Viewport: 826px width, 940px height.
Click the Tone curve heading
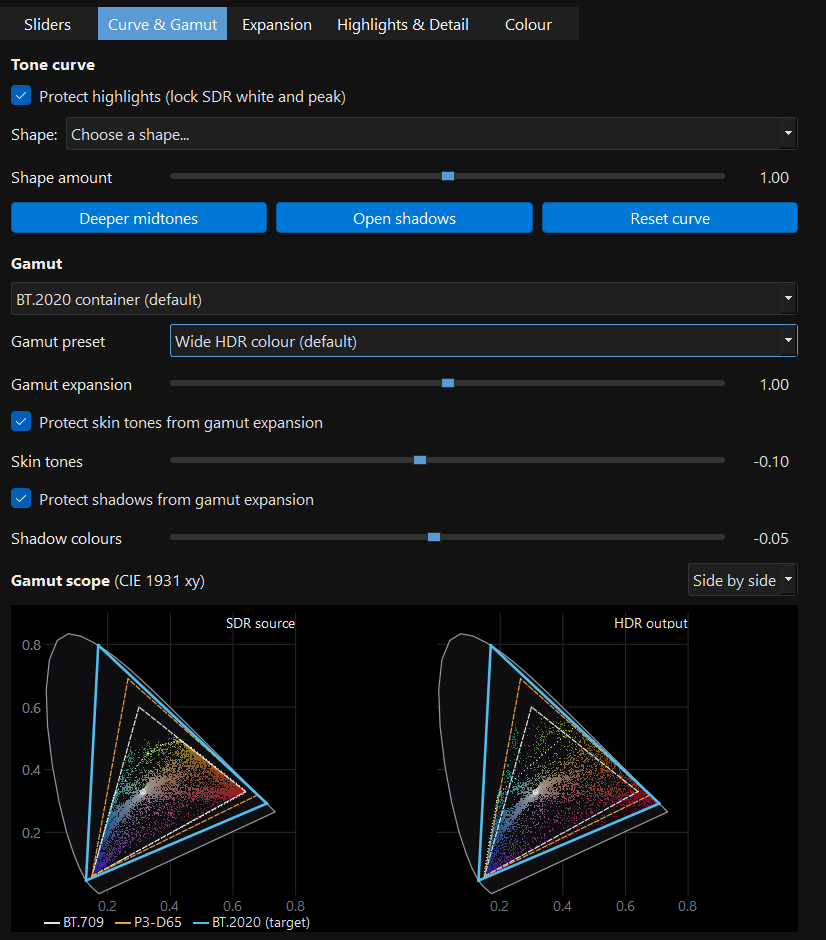click(x=53, y=64)
